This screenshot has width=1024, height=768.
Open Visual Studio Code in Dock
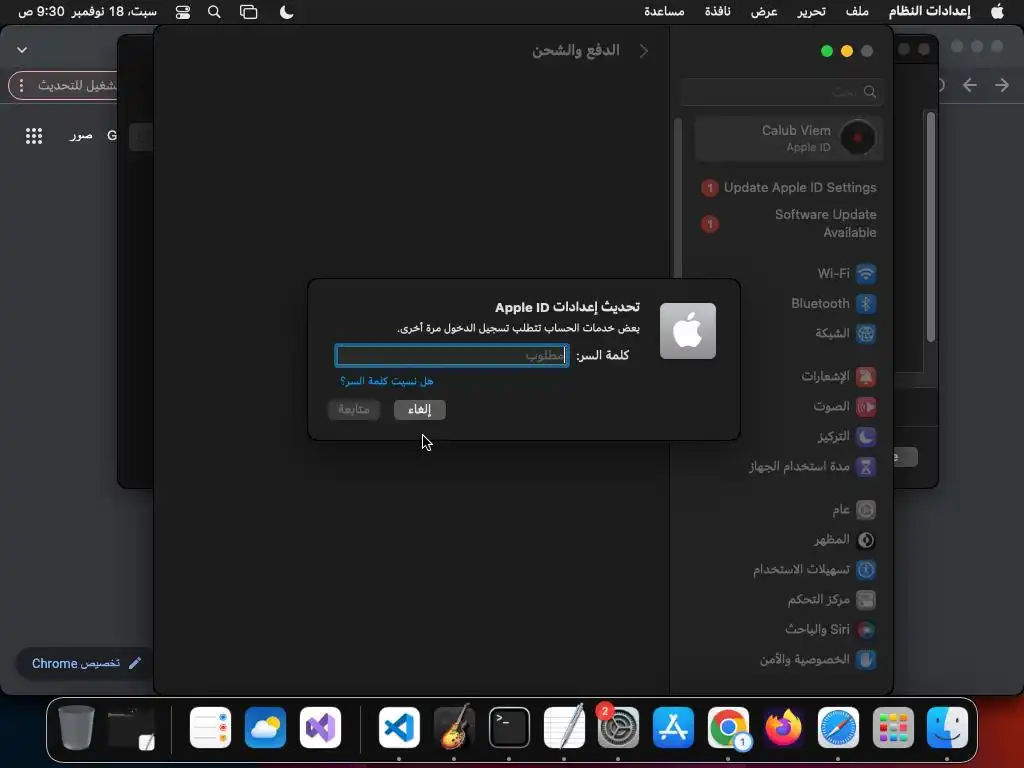[399, 728]
